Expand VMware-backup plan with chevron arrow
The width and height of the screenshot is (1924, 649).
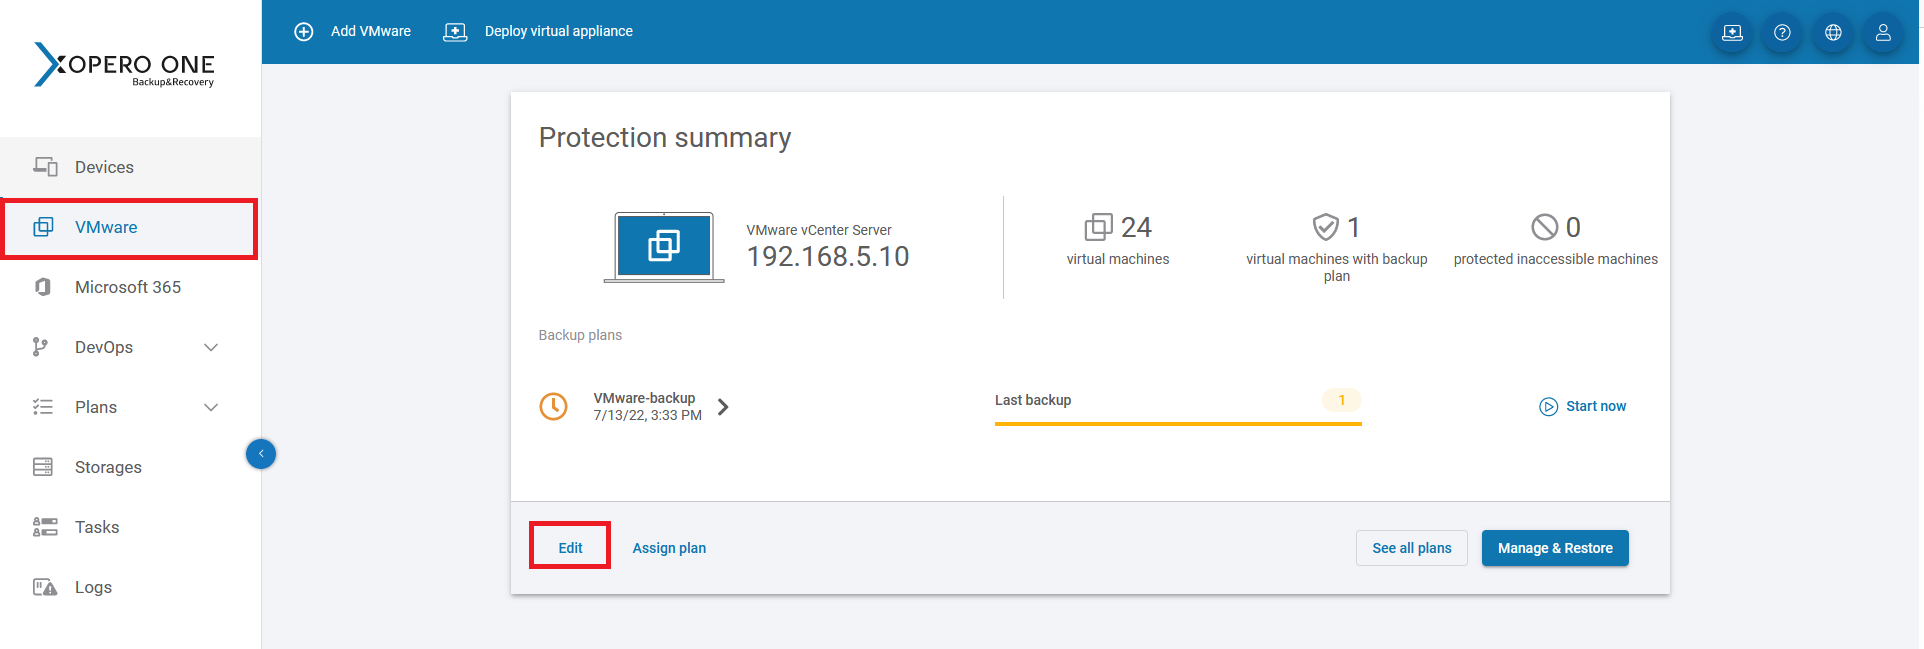(723, 407)
